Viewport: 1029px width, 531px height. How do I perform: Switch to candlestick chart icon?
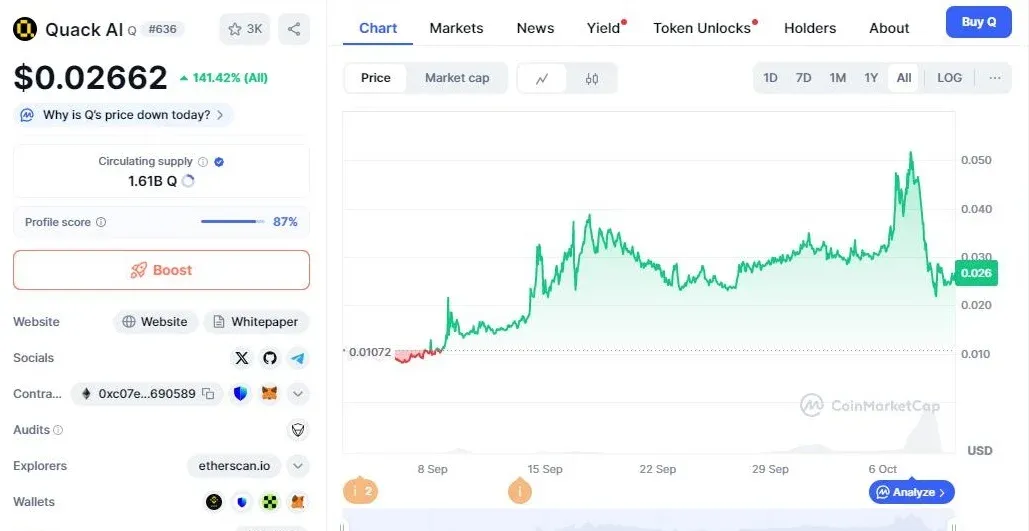[592, 78]
